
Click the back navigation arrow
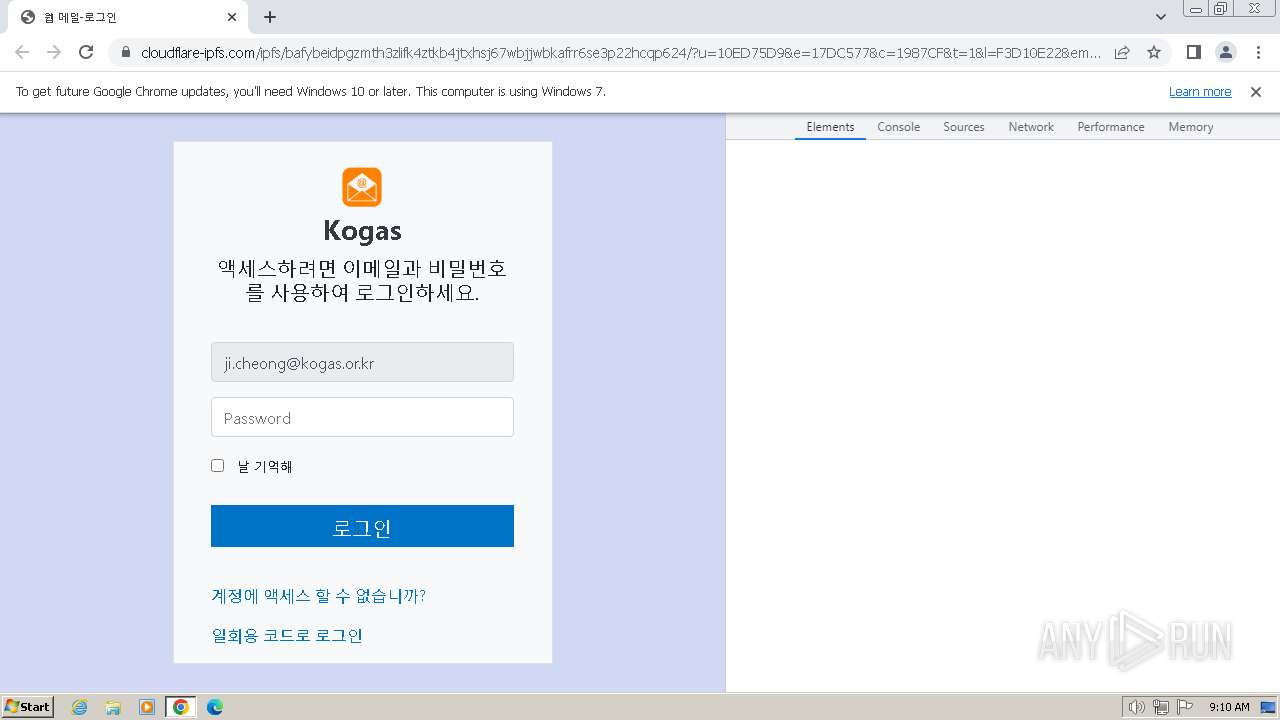[x=22, y=52]
